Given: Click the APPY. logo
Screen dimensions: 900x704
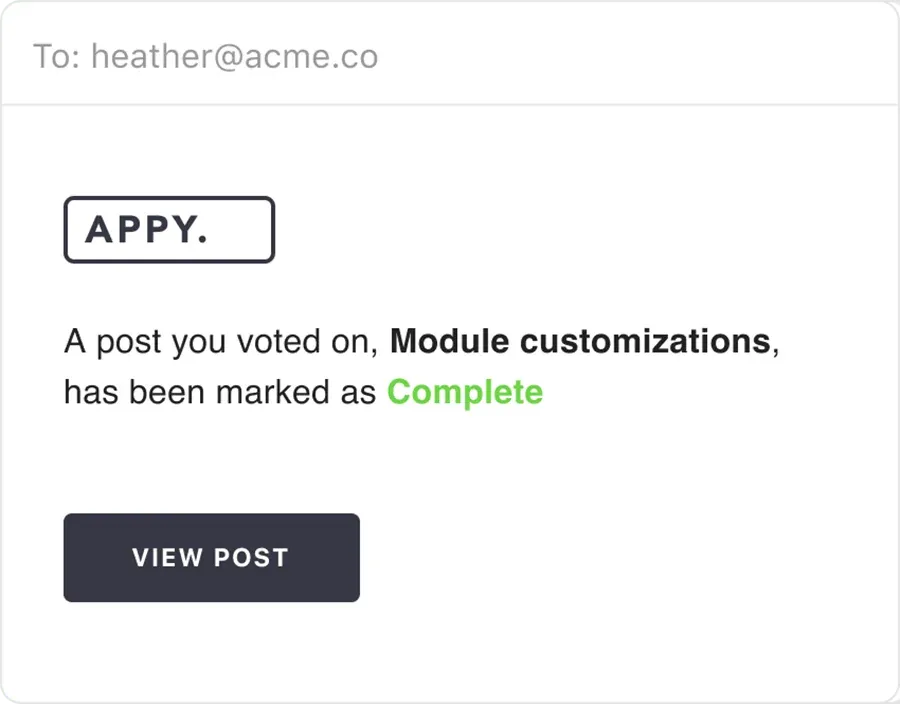Looking at the screenshot, I should click(x=169, y=230).
